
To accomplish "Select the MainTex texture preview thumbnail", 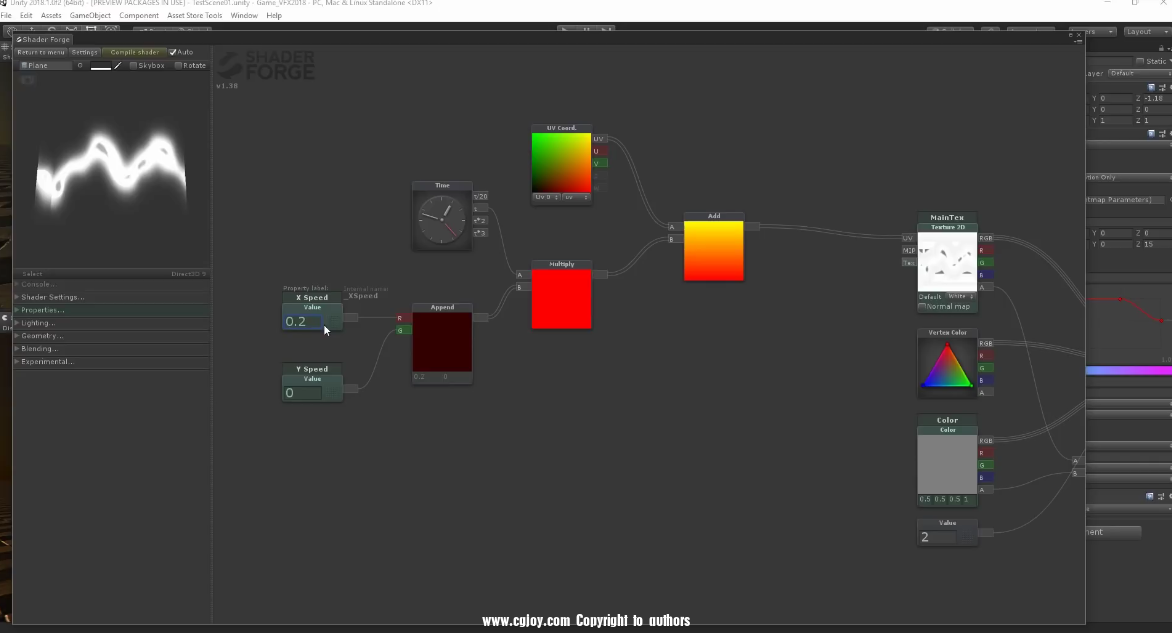I will [947, 262].
